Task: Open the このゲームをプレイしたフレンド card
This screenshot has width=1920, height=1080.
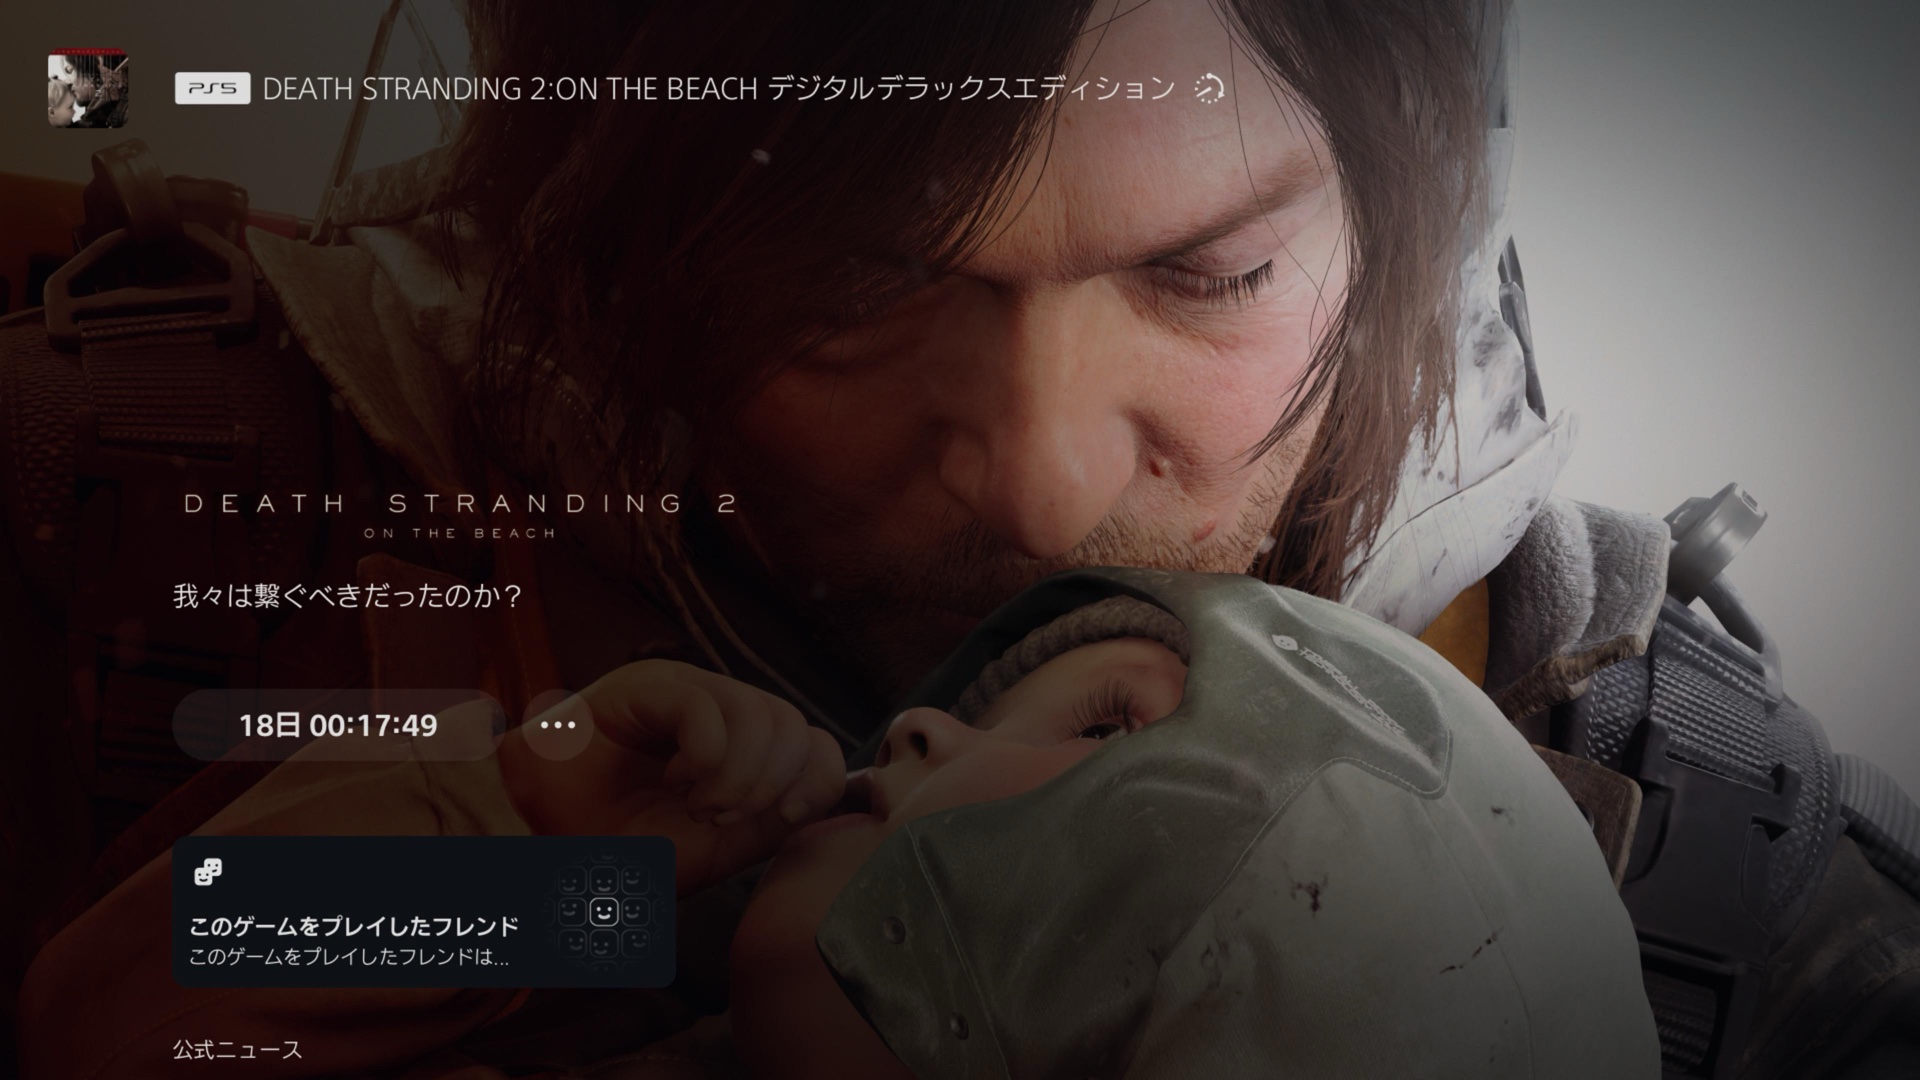Action: pyautogui.click(x=424, y=912)
